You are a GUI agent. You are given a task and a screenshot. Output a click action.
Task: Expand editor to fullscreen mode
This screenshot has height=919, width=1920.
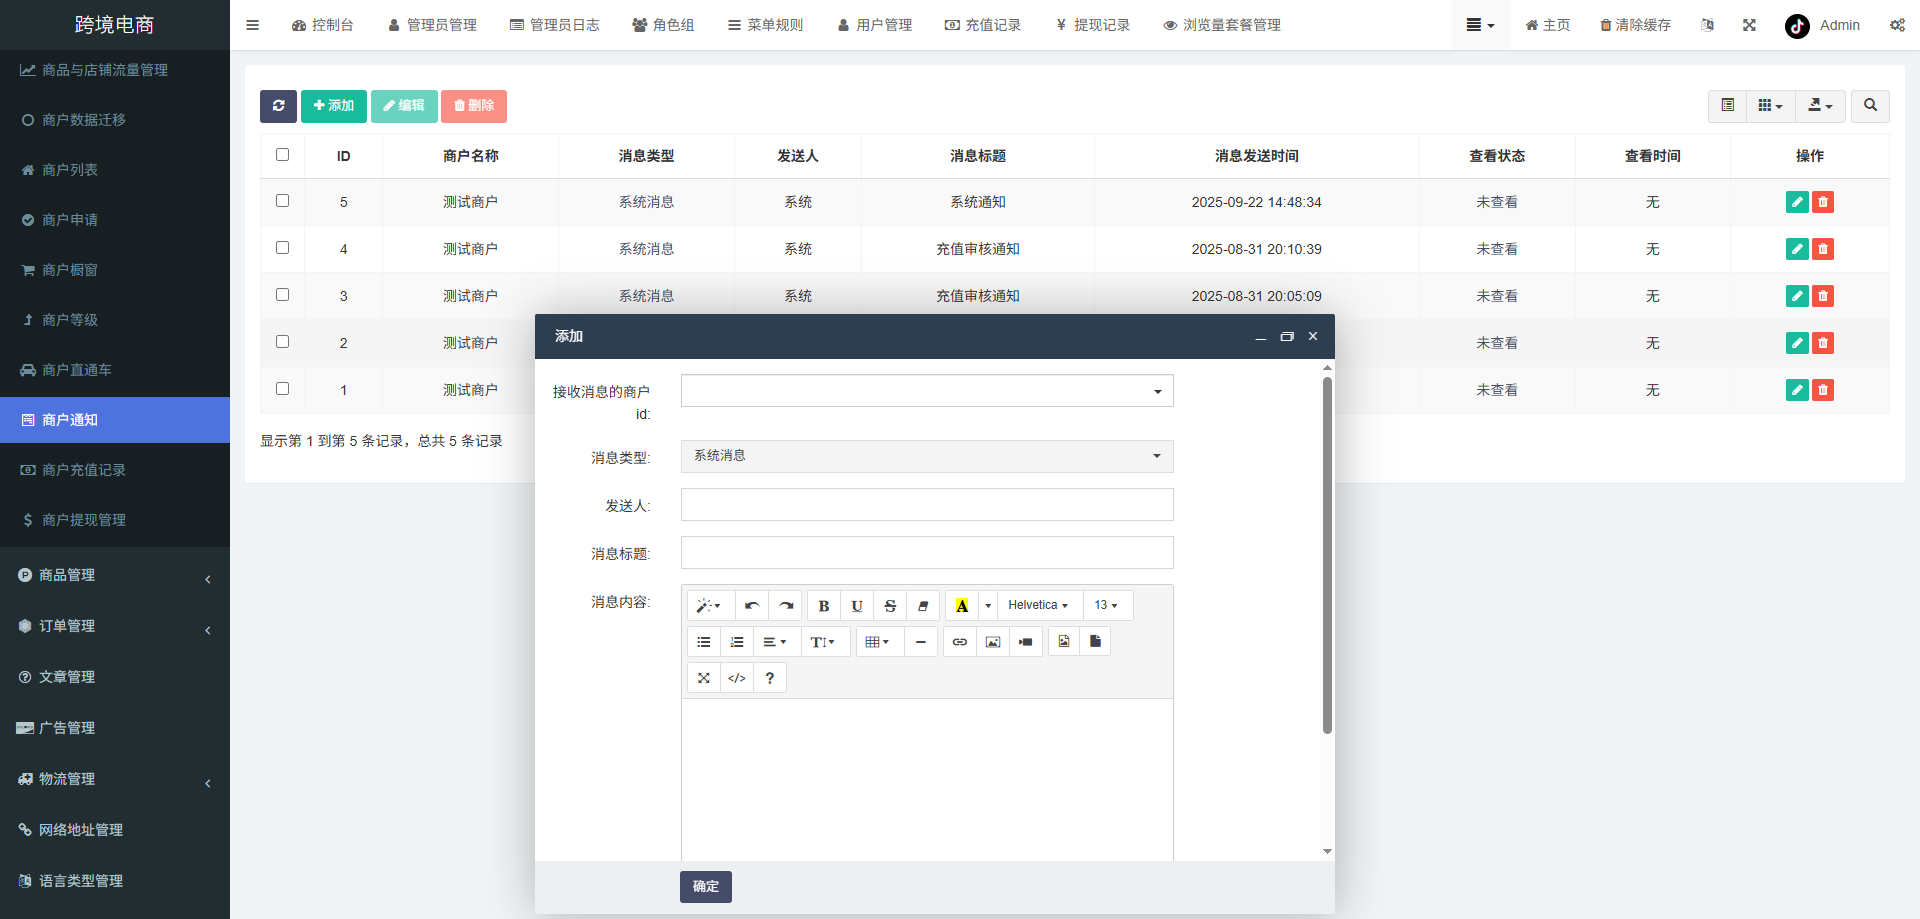pos(703,677)
